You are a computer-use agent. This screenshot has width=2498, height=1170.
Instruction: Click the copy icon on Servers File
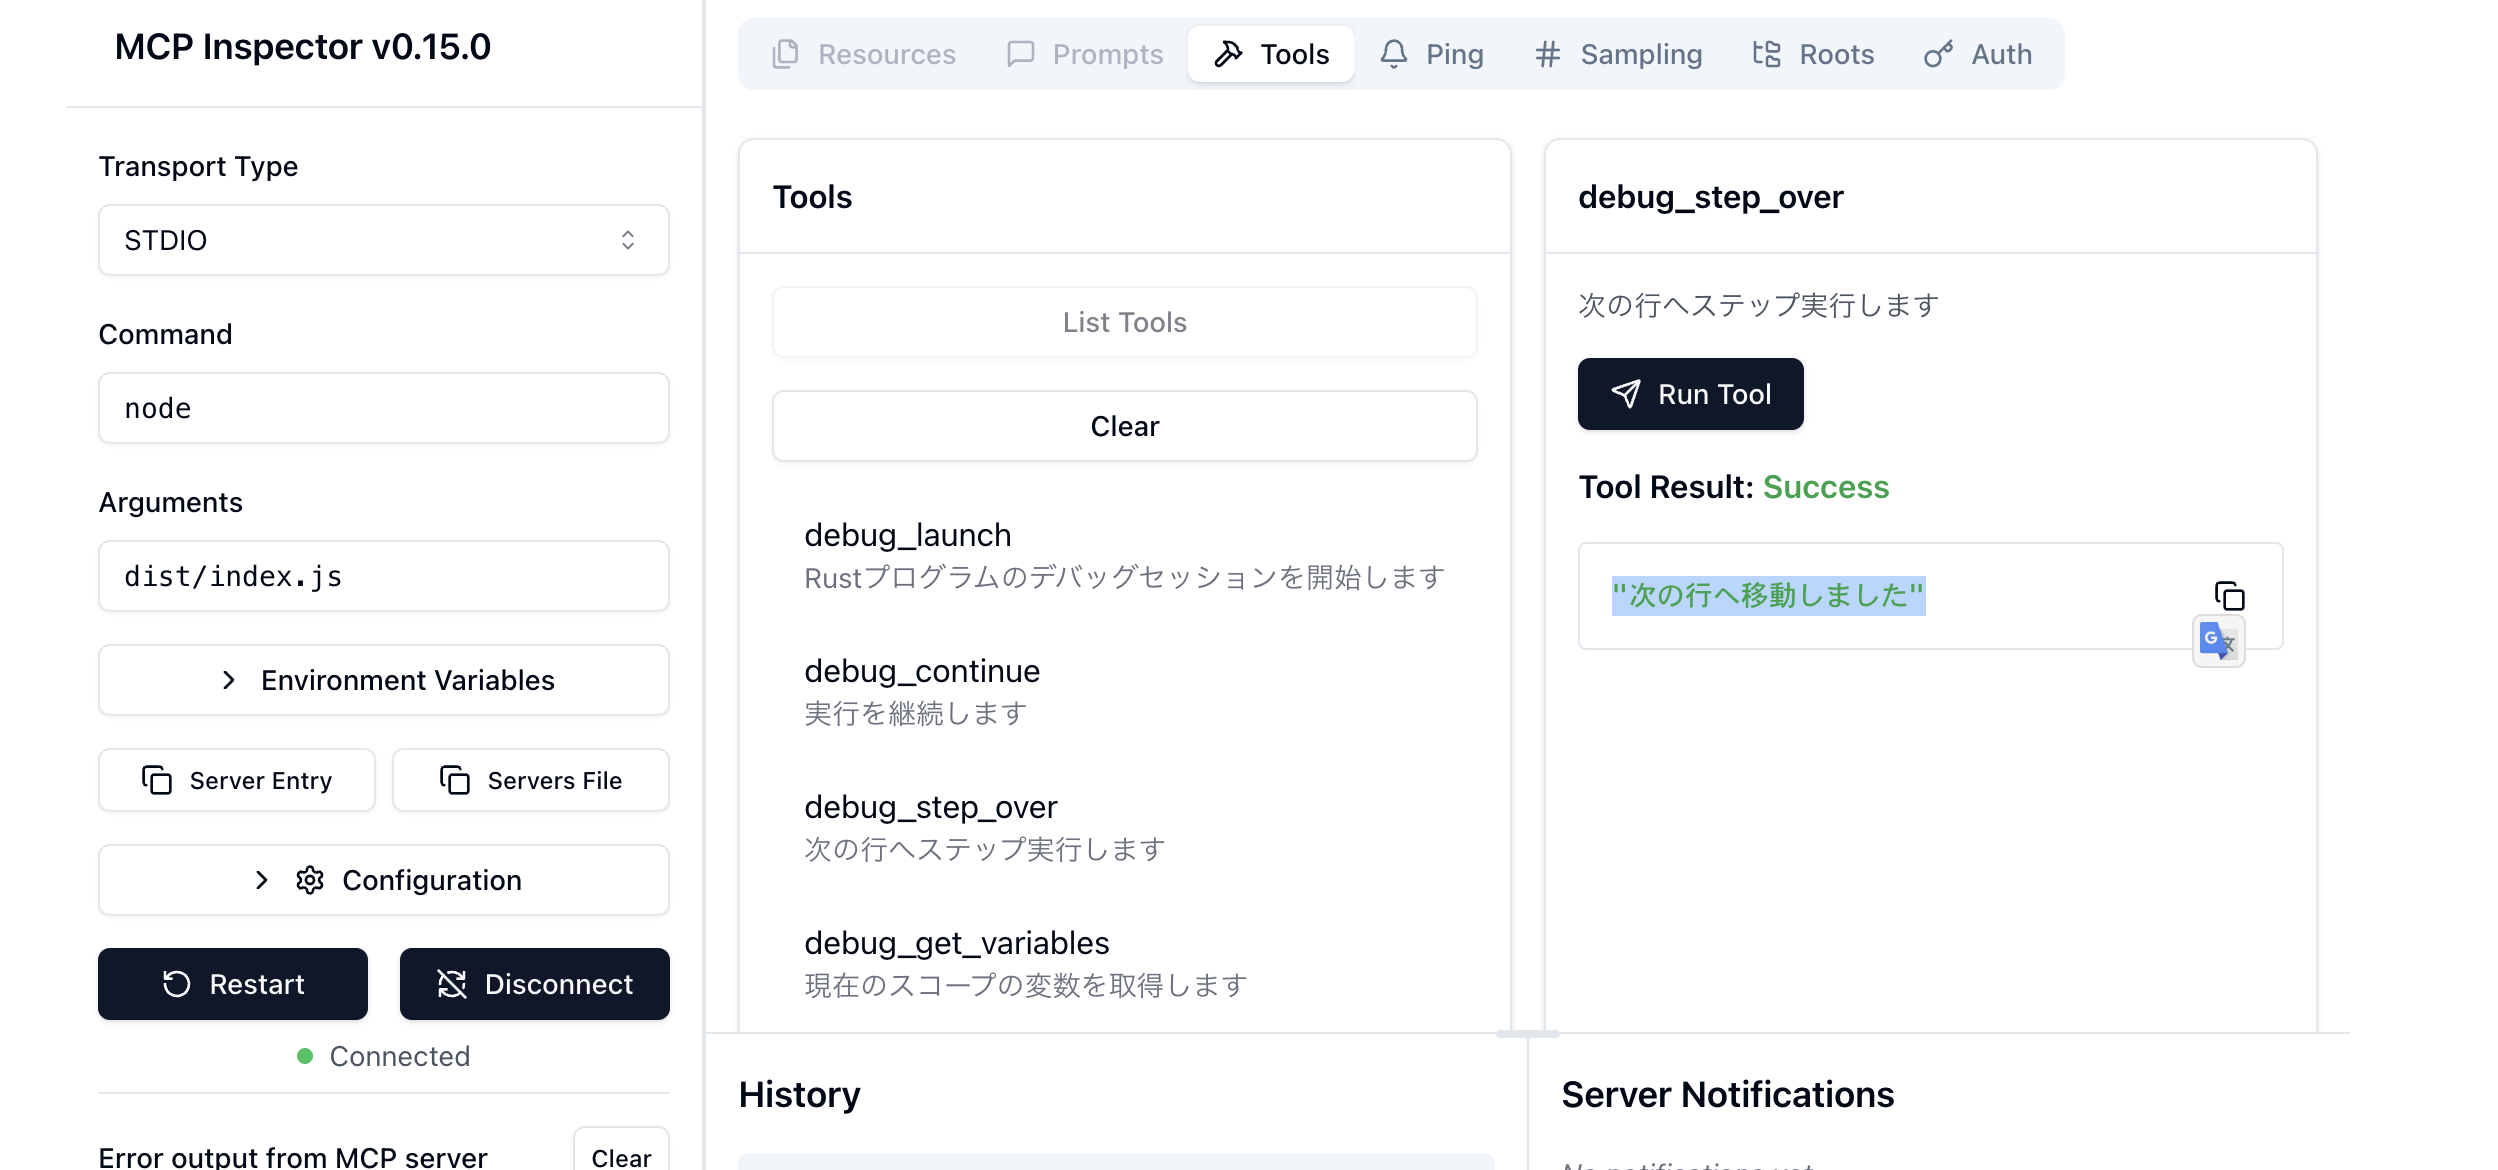click(x=455, y=780)
